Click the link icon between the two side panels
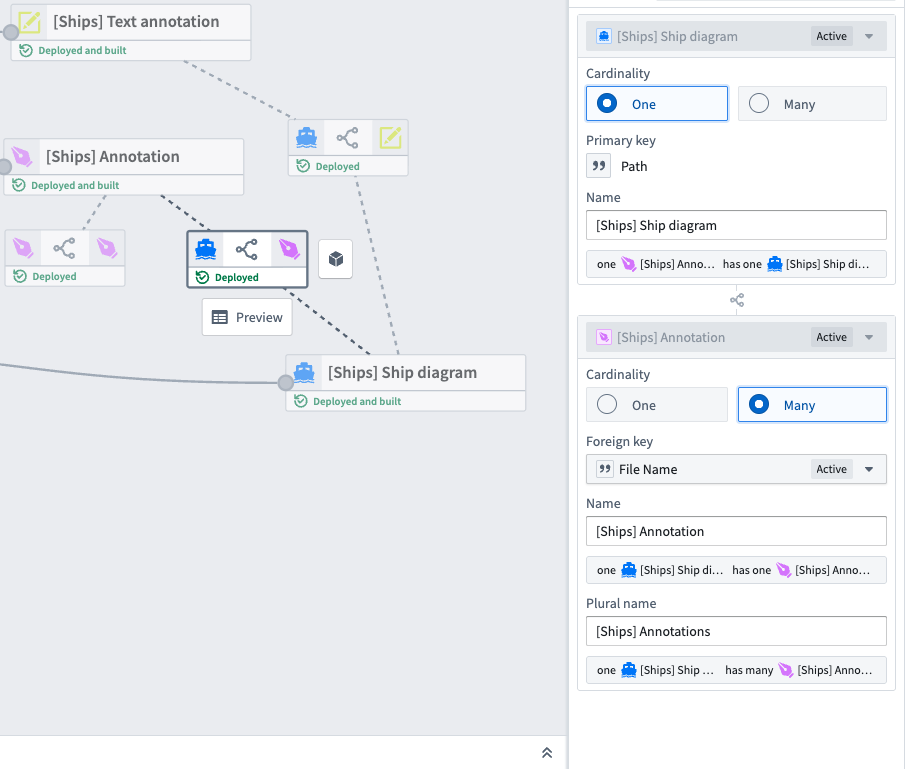This screenshot has width=905, height=769. click(x=737, y=299)
